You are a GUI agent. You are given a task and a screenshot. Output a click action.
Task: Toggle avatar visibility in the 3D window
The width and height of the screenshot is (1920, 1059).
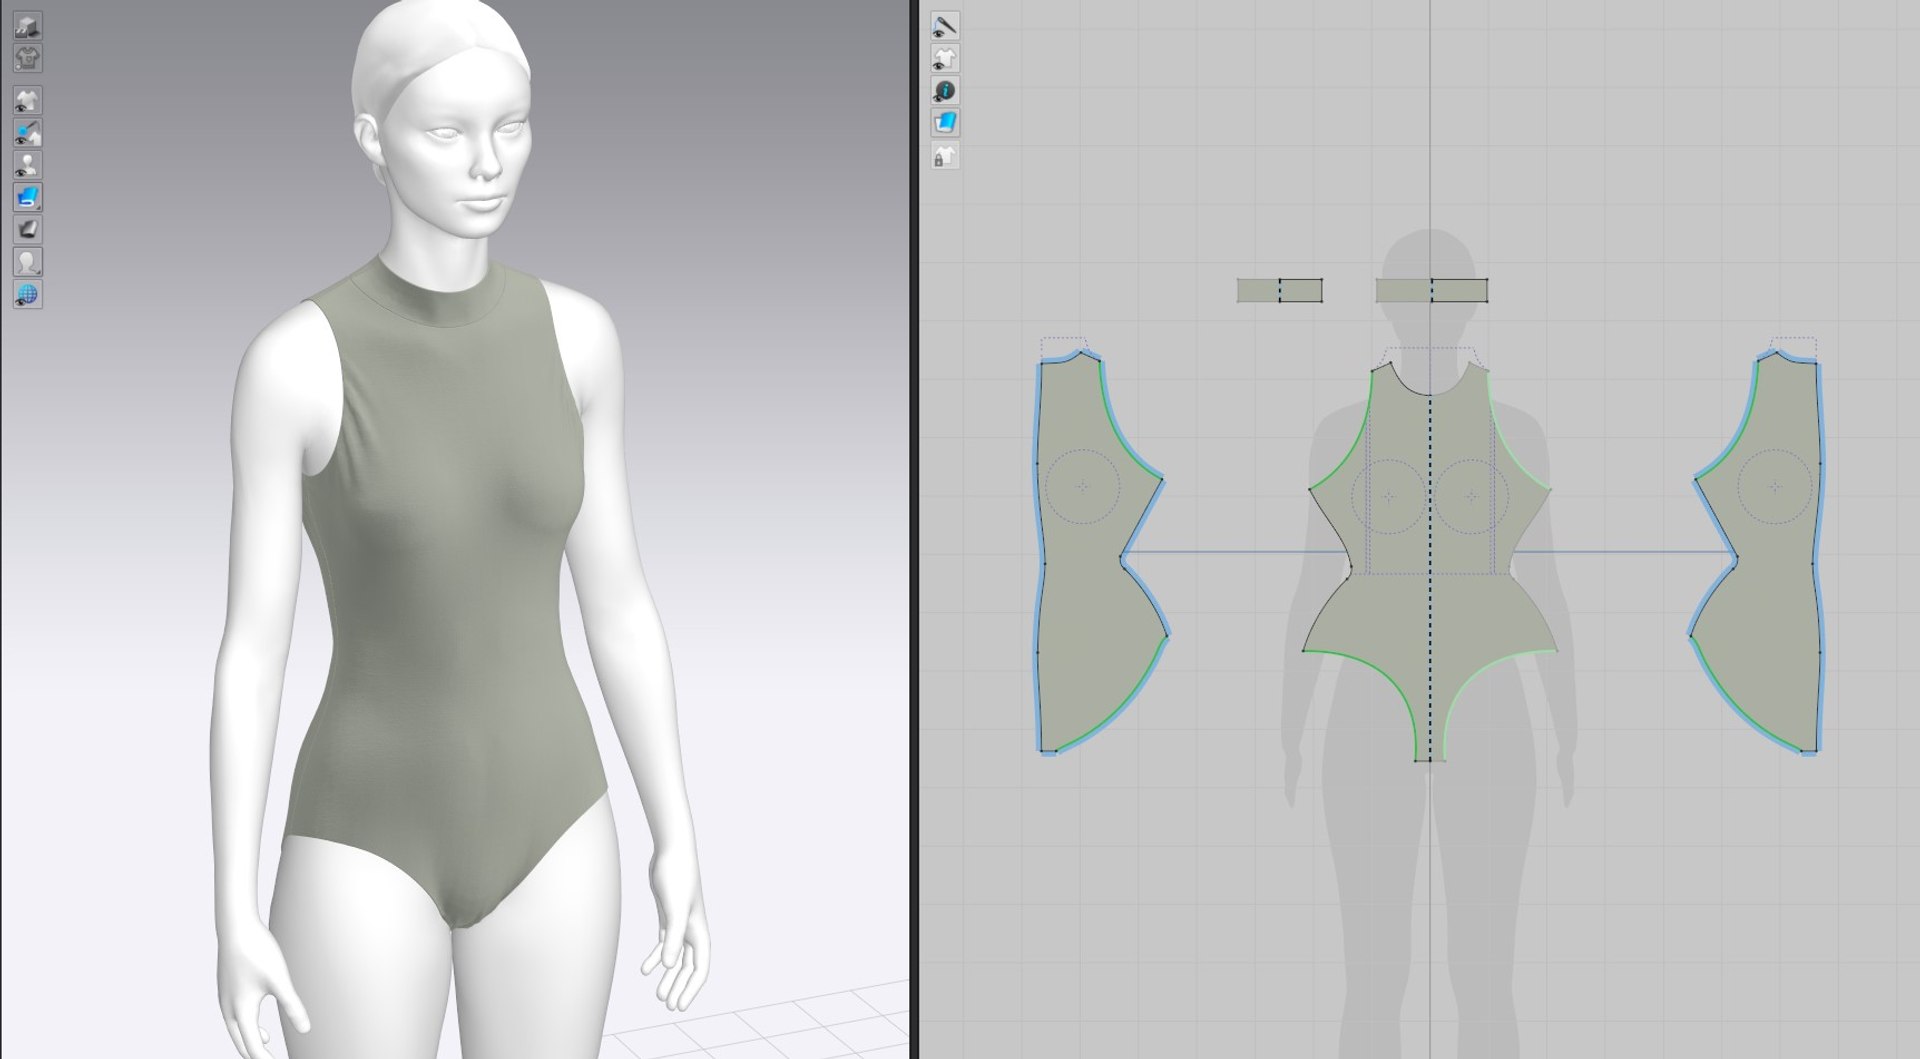[x=27, y=165]
